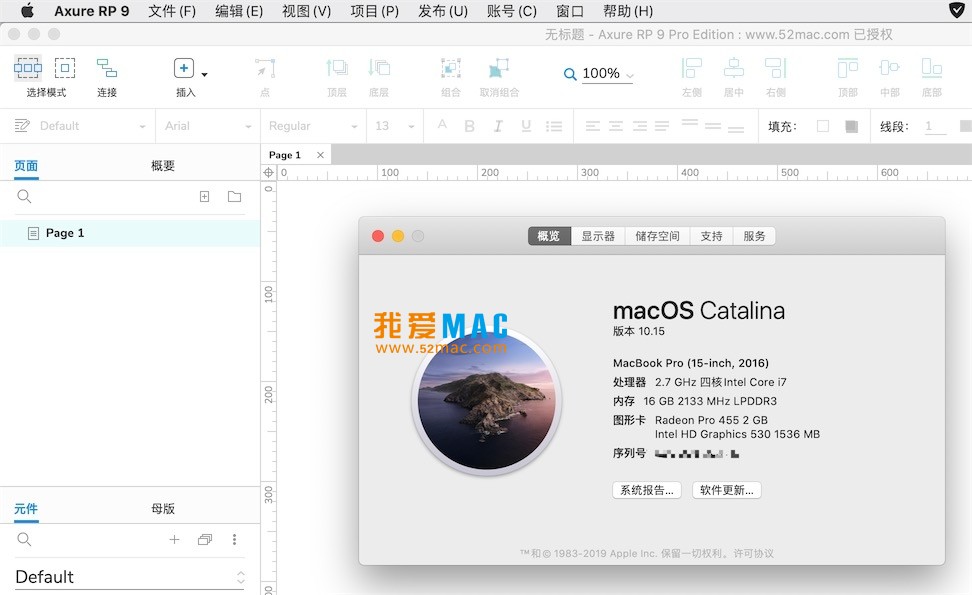Click Align Left (左侧) icon

691,68
